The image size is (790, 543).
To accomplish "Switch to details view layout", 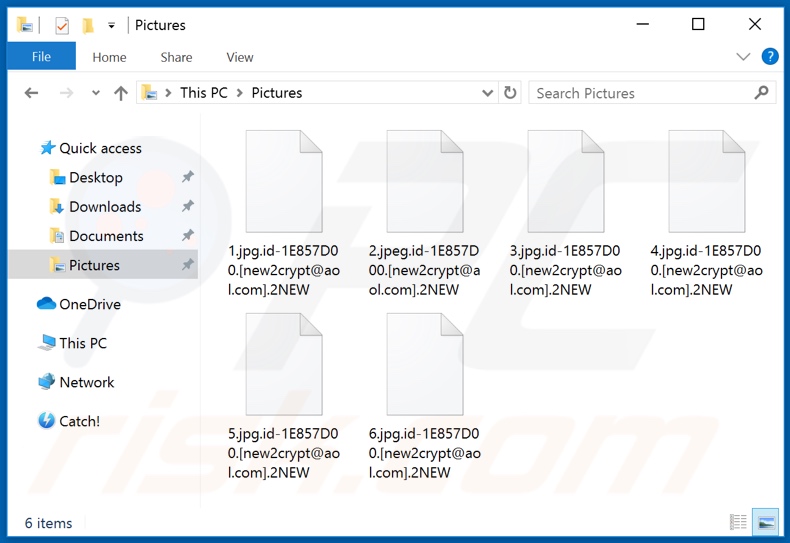I will 738,522.
